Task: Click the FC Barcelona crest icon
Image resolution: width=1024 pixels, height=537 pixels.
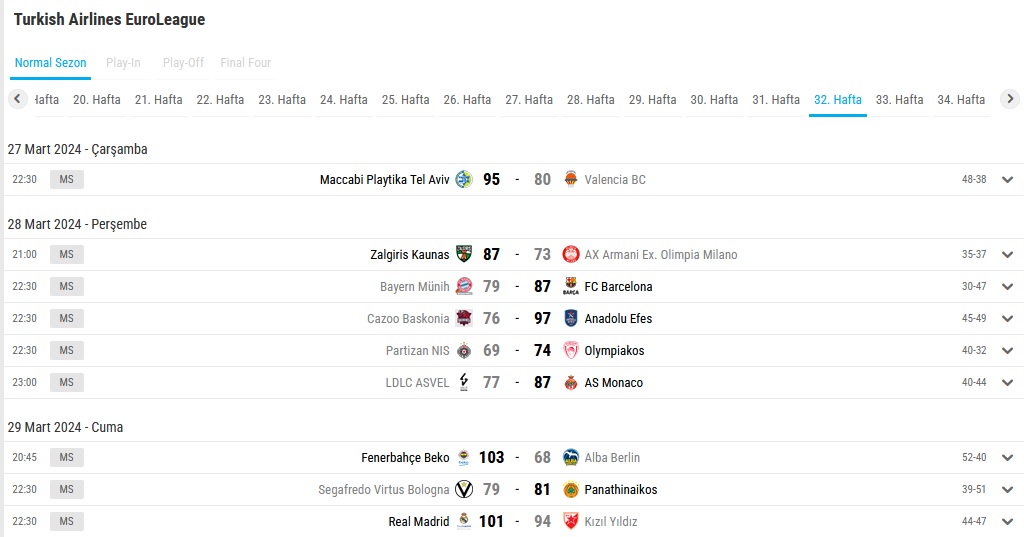Action: (571, 286)
